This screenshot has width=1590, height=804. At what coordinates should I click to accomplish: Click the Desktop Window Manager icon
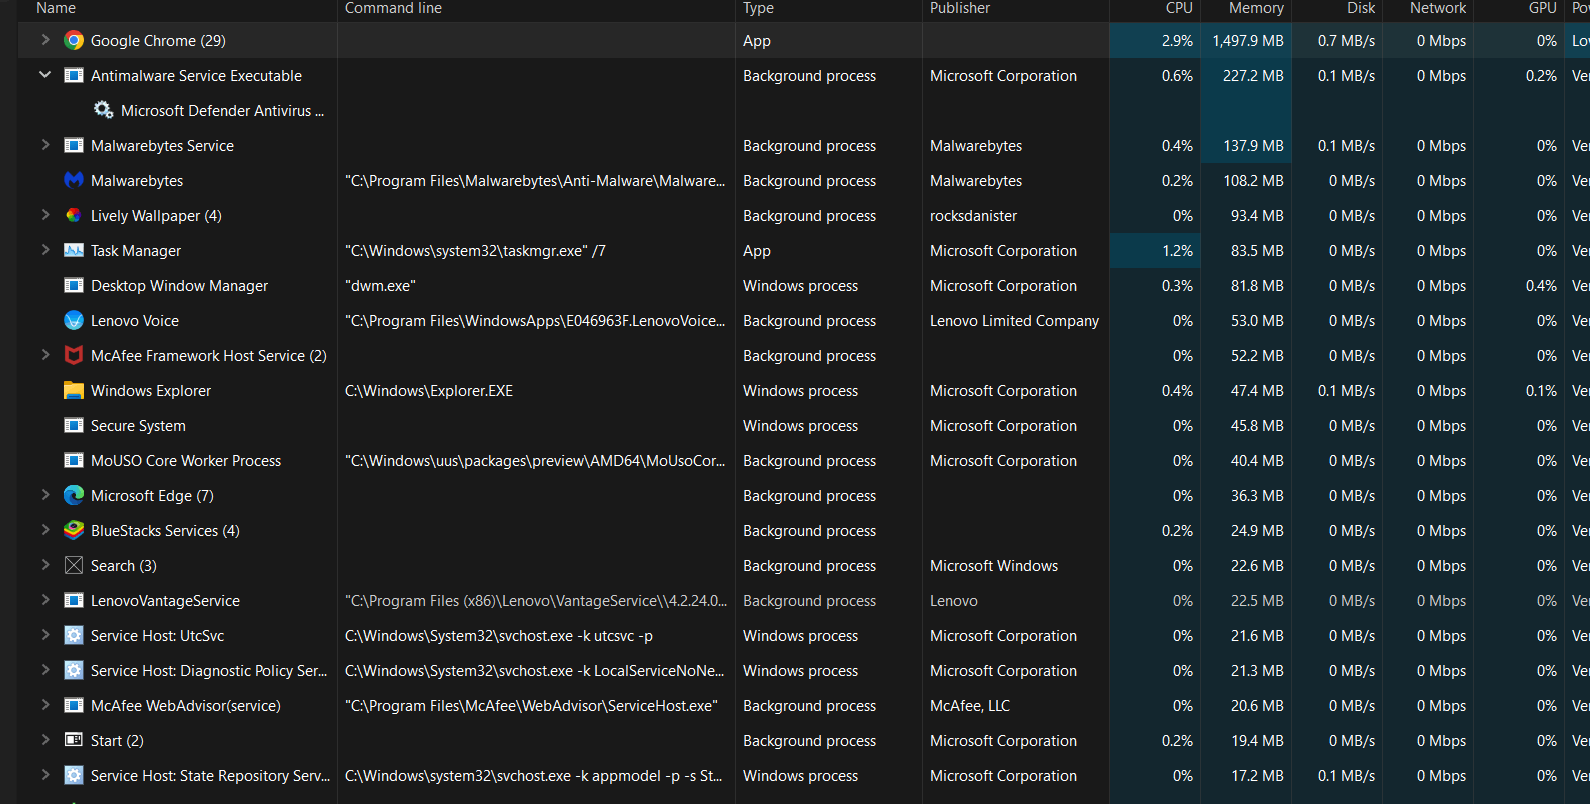[x=74, y=285]
